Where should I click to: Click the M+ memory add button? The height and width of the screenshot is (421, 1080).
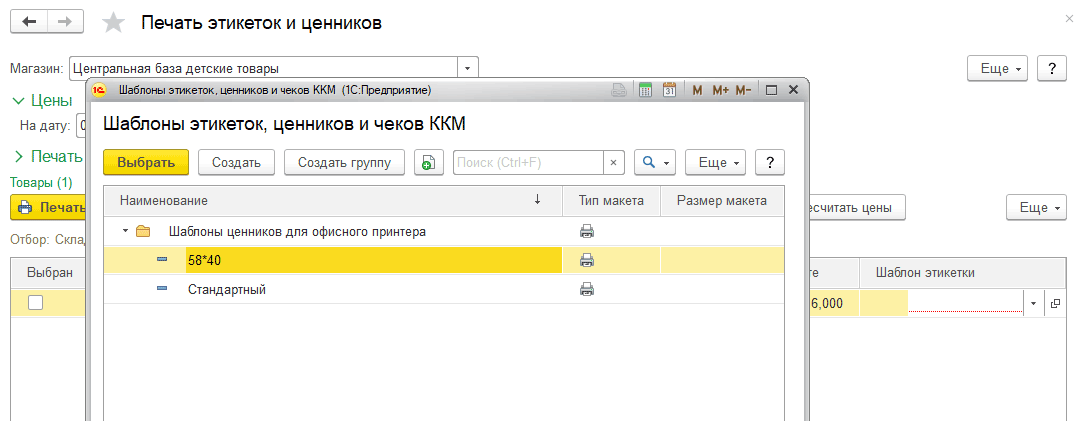(720, 90)
